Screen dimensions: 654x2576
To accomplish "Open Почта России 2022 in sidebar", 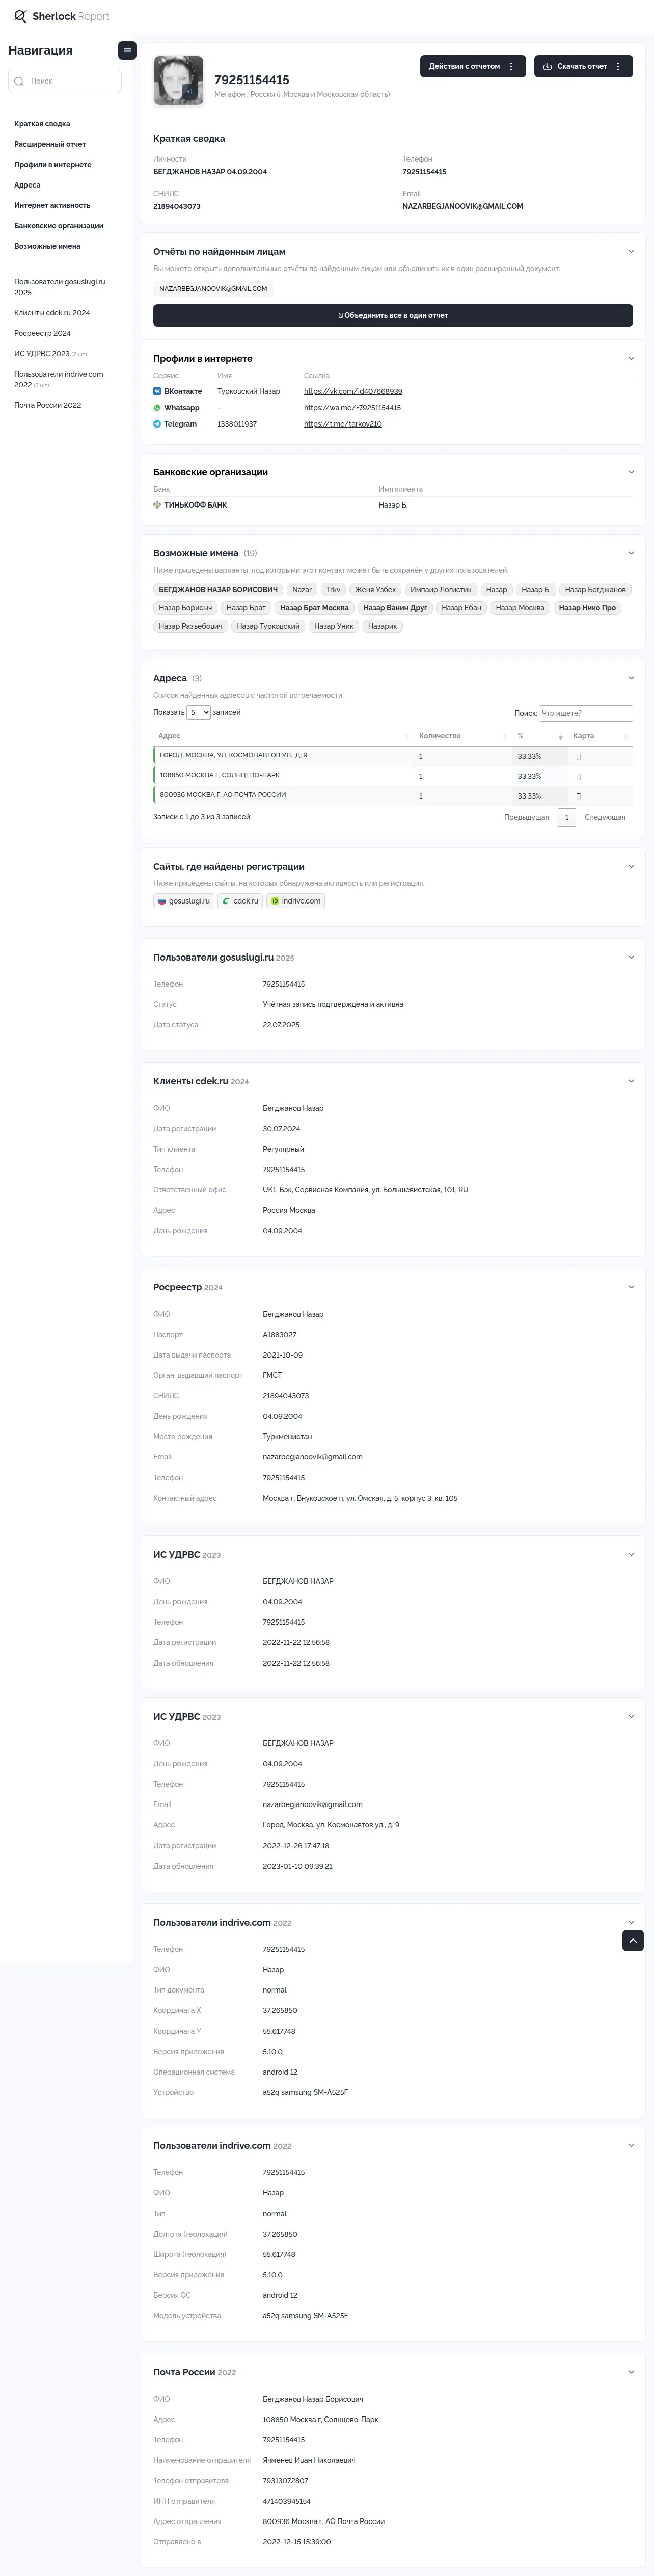I will (47, 405).
